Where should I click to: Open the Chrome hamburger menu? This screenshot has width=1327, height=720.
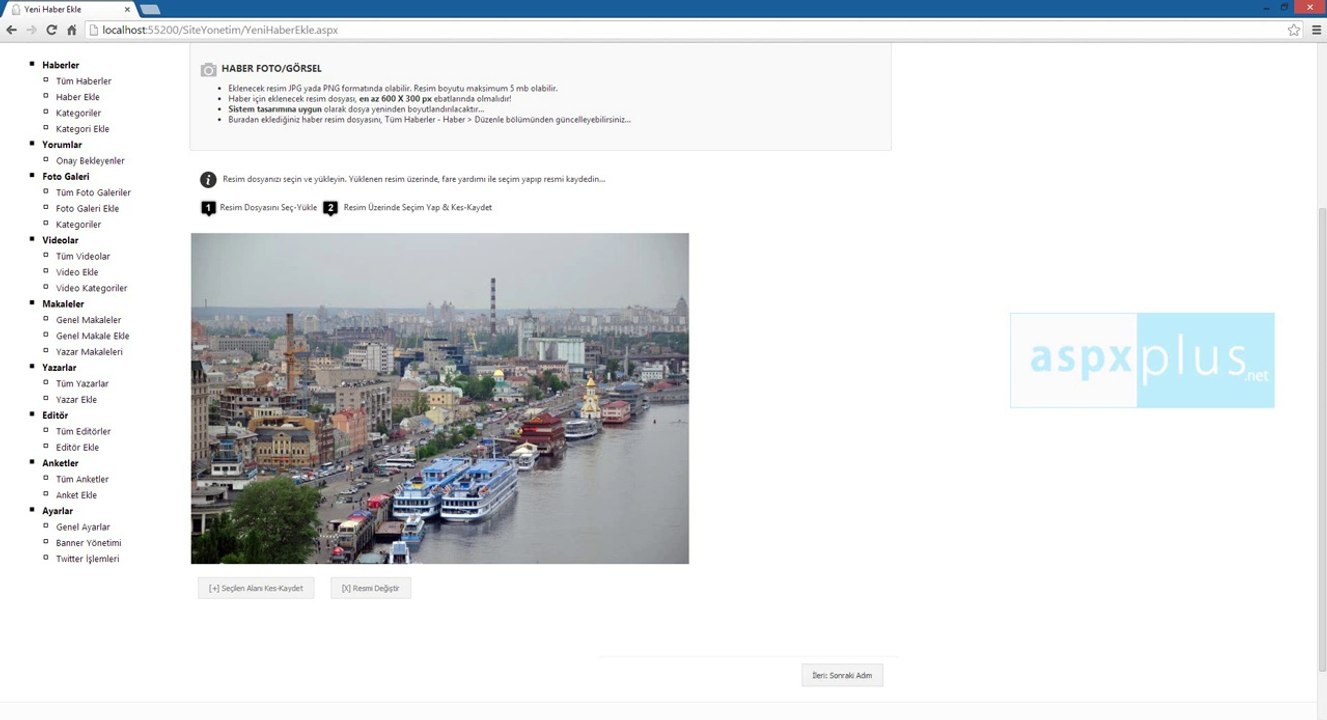click(x=1316, y=30)
